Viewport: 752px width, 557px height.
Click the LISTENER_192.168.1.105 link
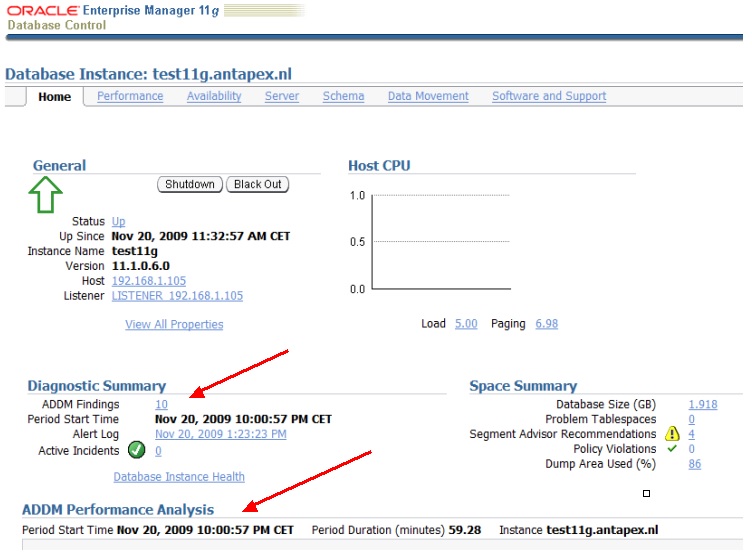pyautogui.click(x=177, y=296)
